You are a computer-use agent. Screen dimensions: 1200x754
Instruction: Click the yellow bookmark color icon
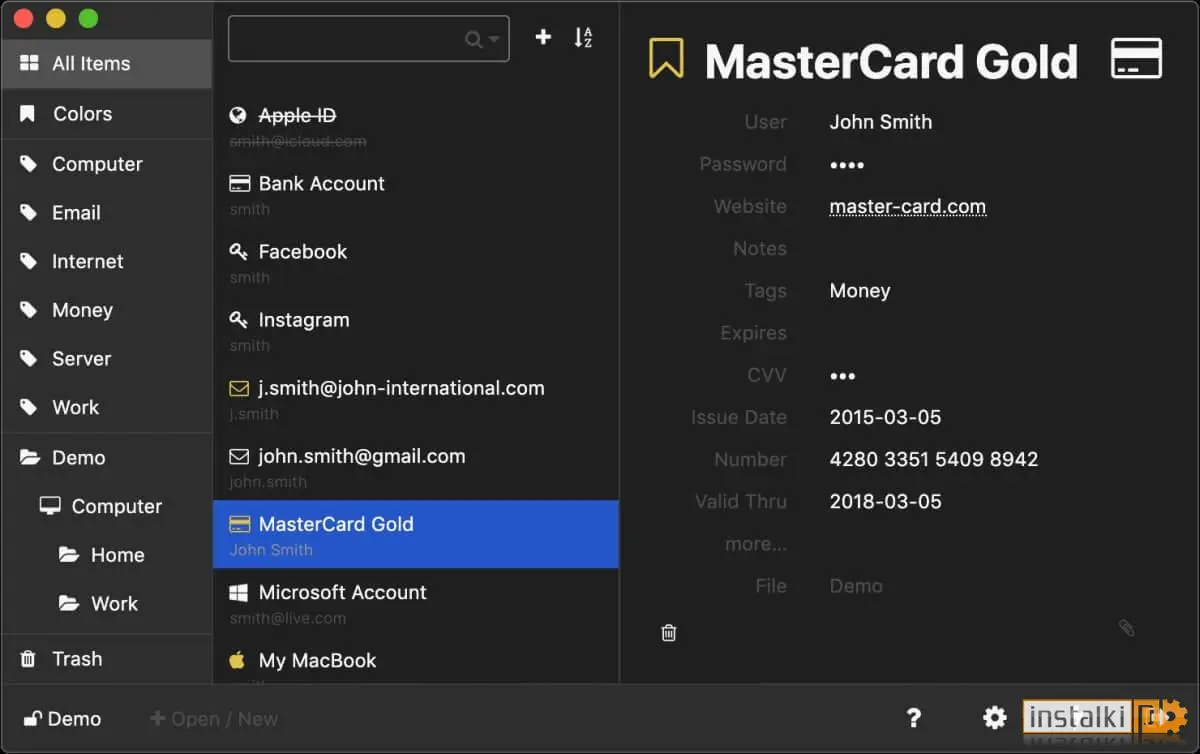pos(666,59)
